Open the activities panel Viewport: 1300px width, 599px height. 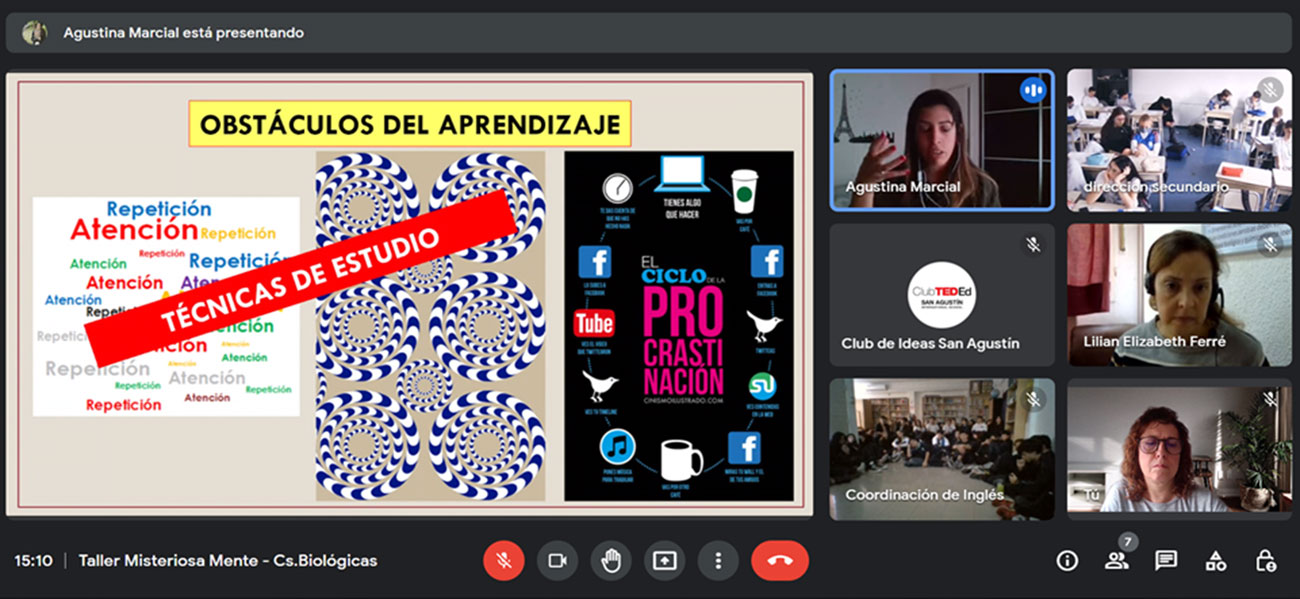[1215, 561]
